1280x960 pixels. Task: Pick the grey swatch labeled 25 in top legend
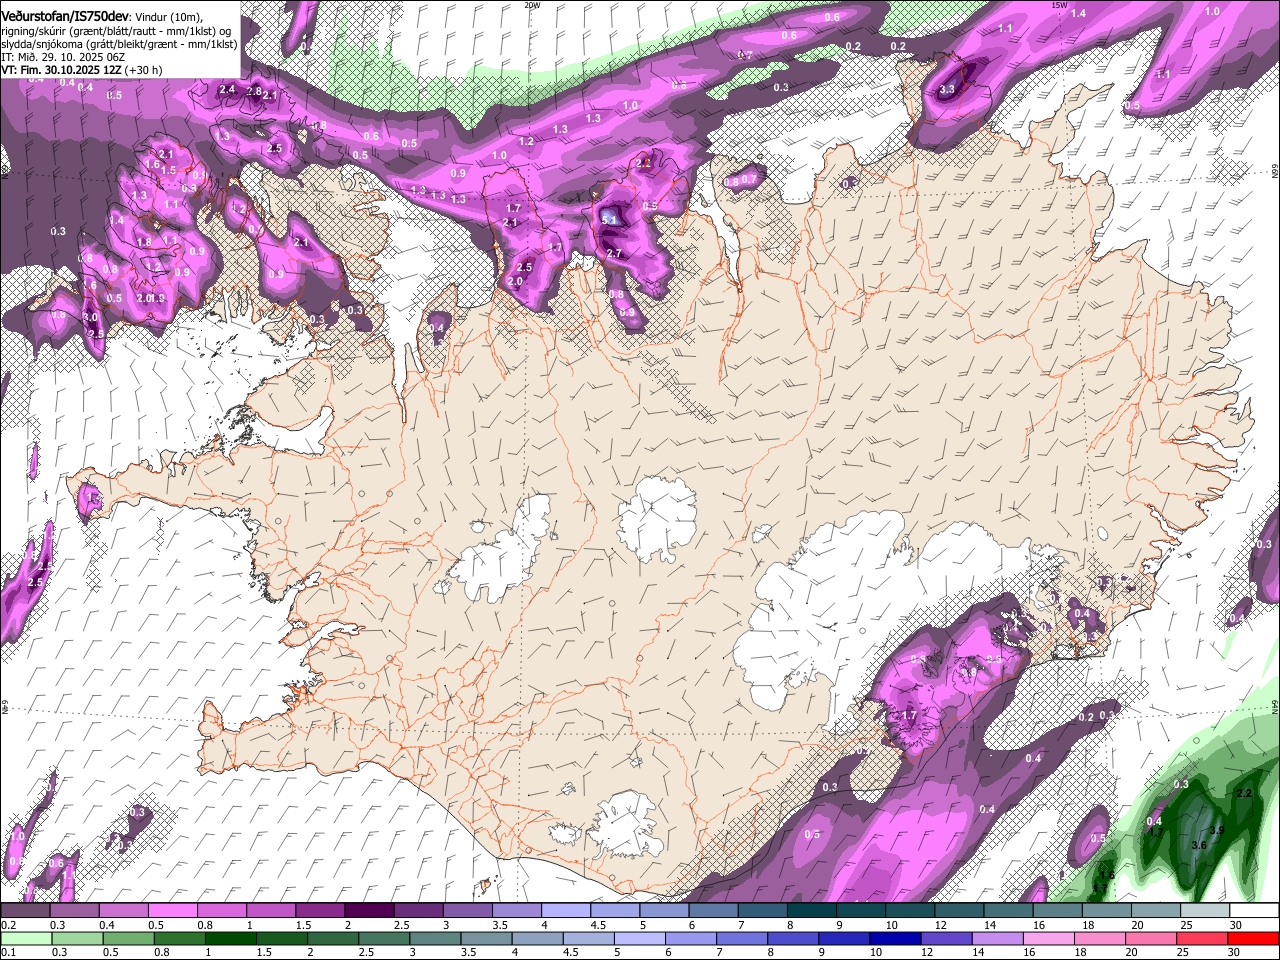(x=1204, y=910)
